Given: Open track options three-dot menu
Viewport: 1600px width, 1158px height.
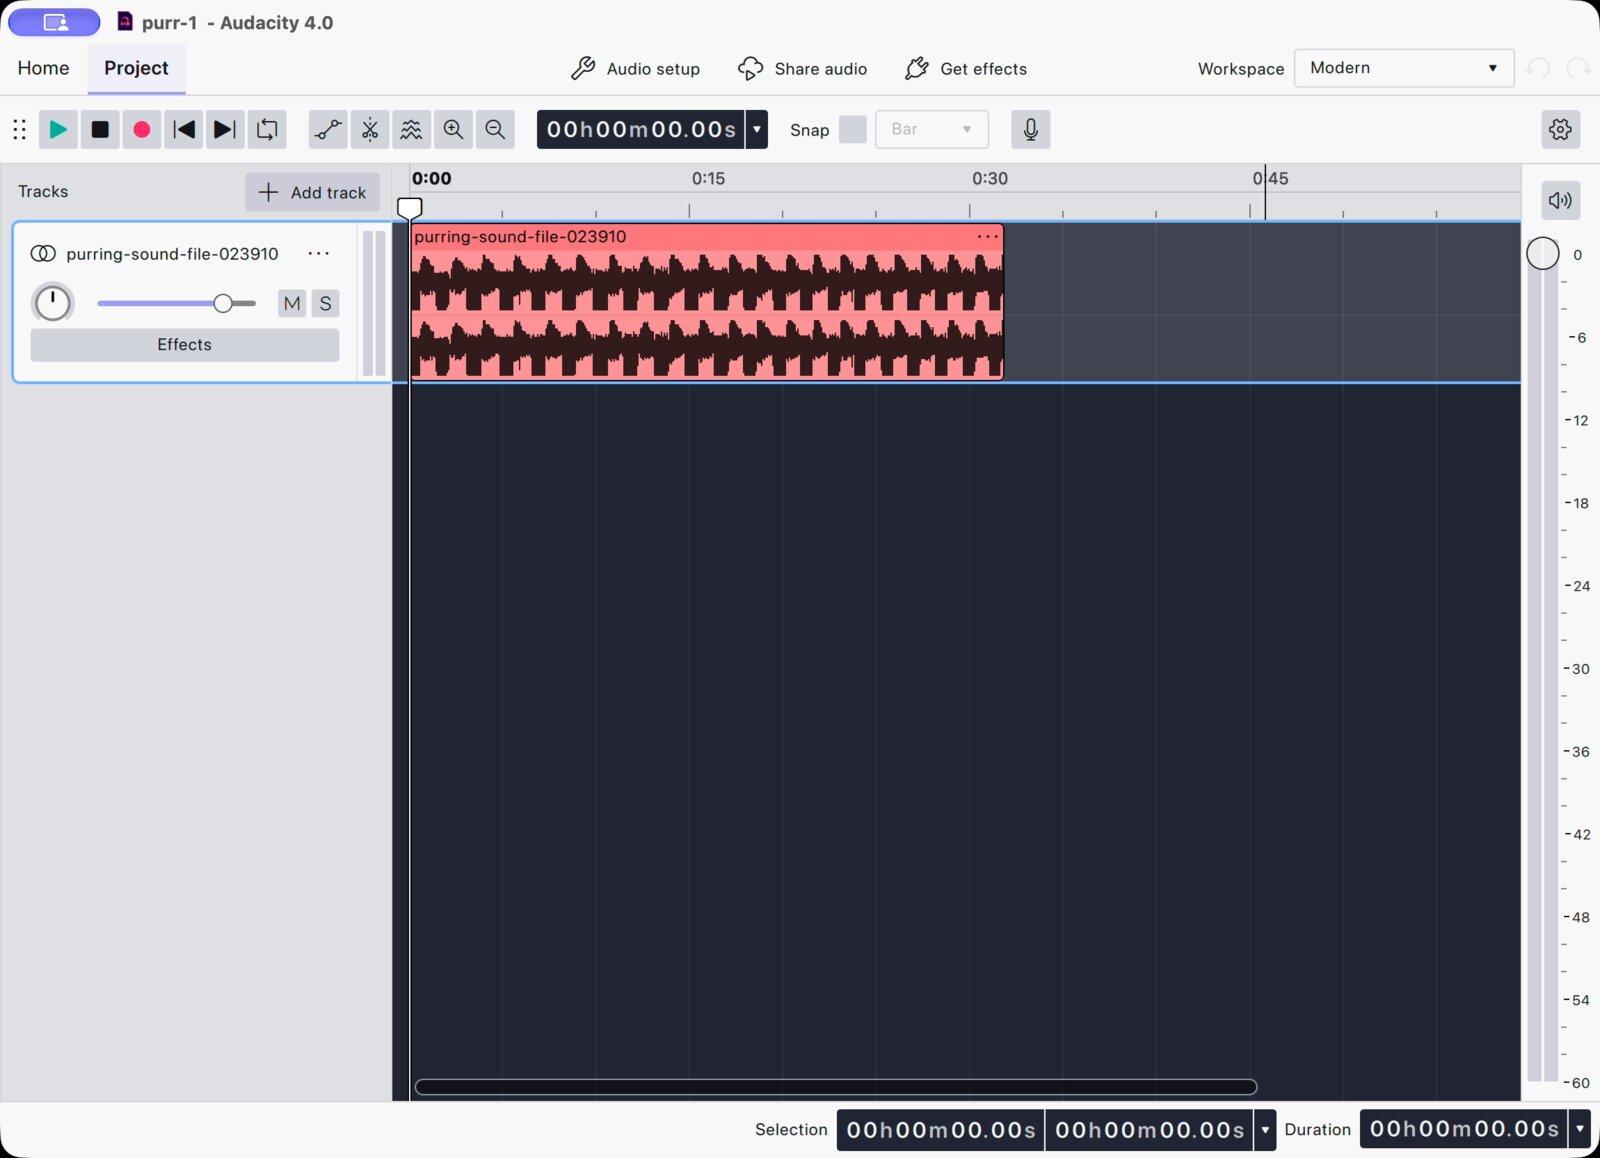Looking at the screenshot, I should (319, 254).
